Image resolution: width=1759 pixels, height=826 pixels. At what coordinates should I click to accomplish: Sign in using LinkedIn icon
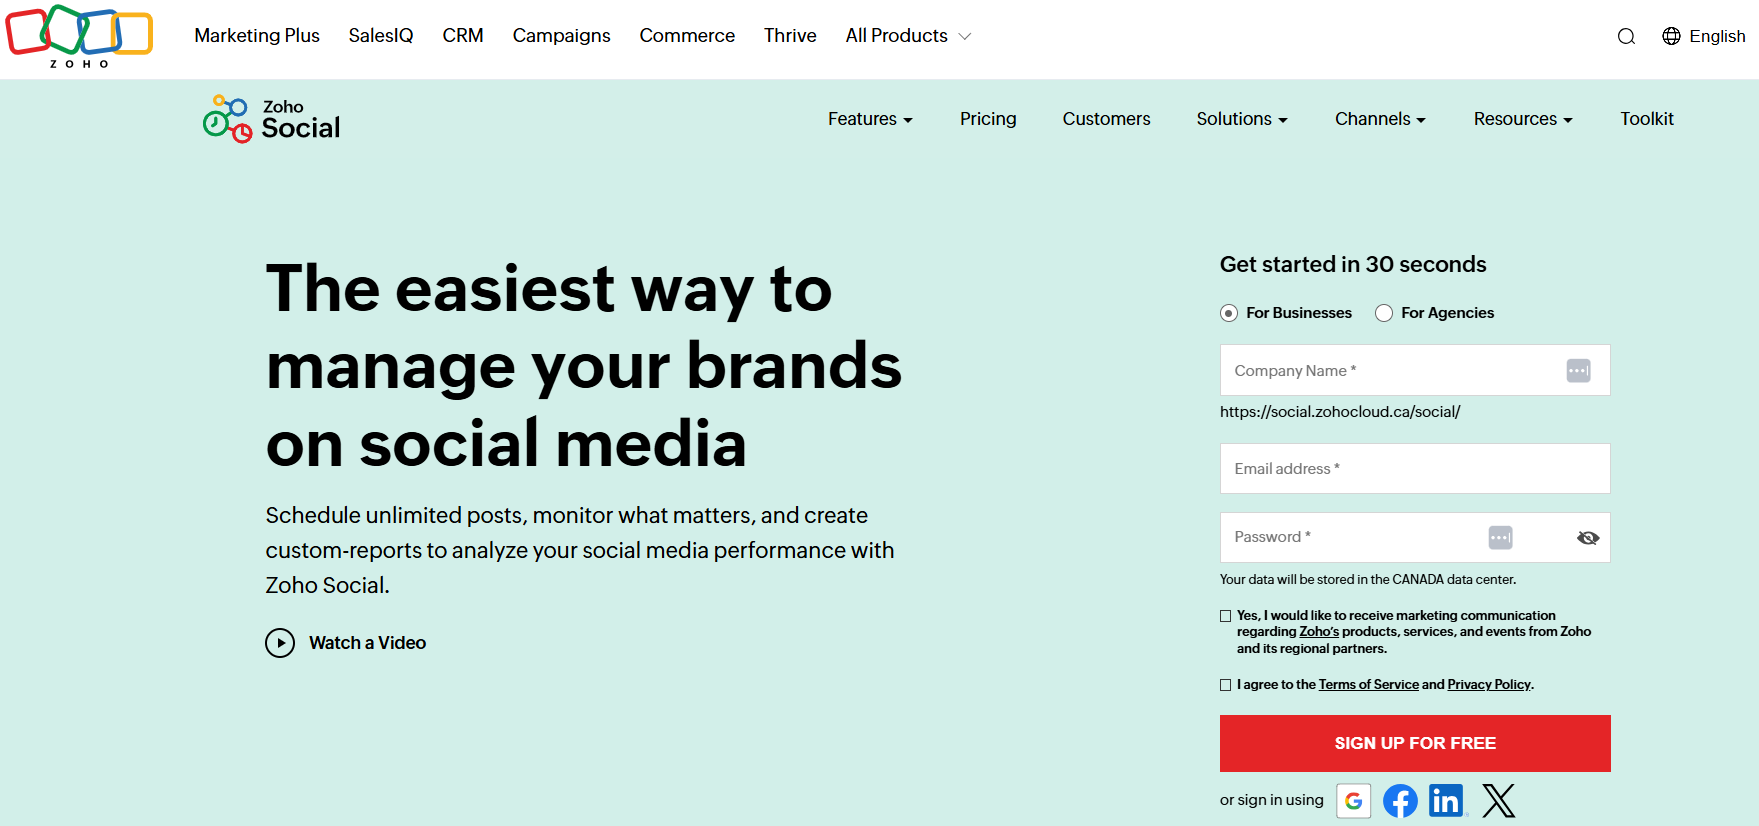click(1446, 800)
